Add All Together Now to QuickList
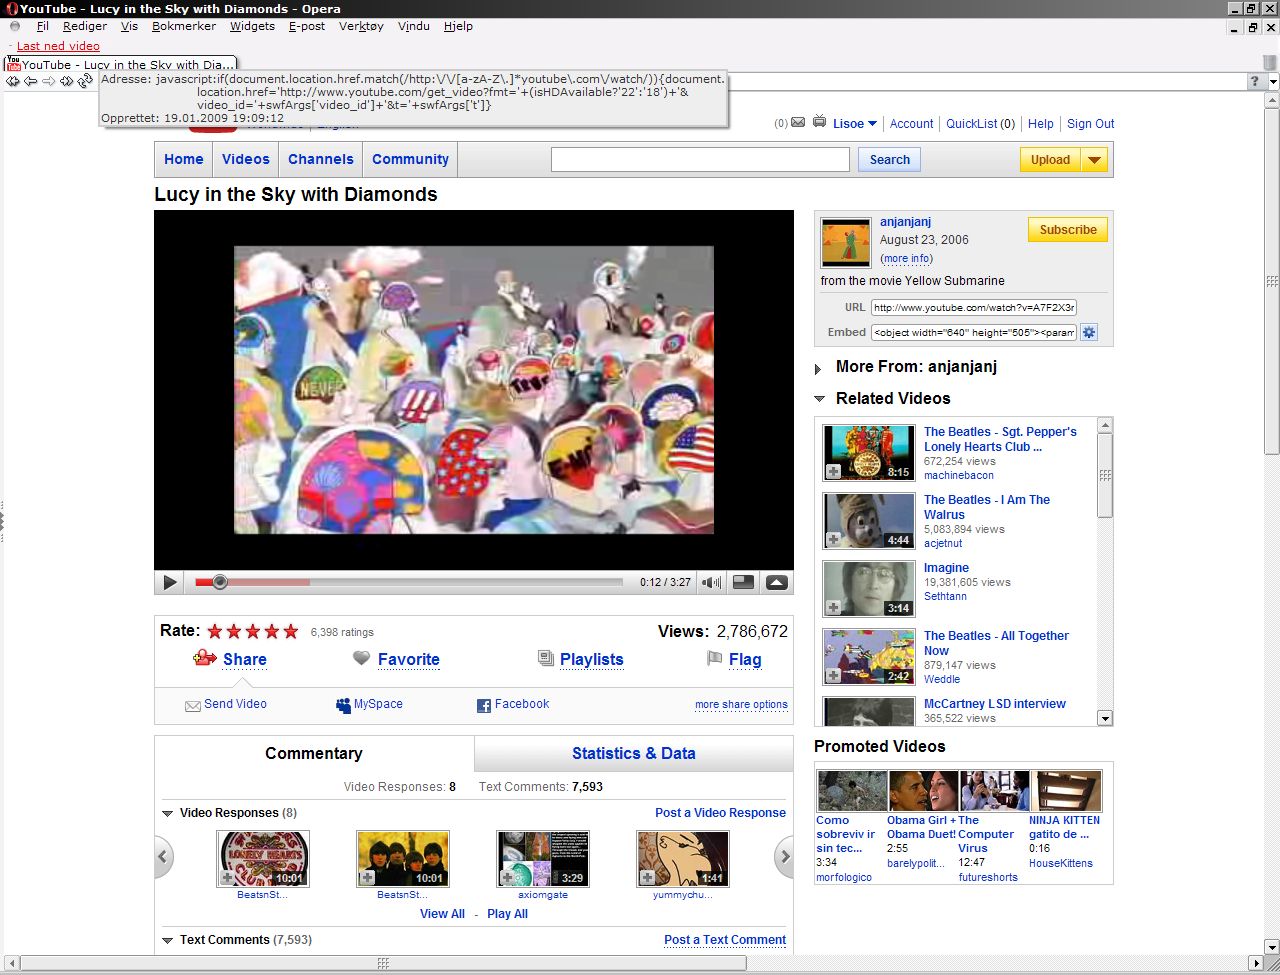The width and height of the screenshot is (1280, 975). pos(833,676)
